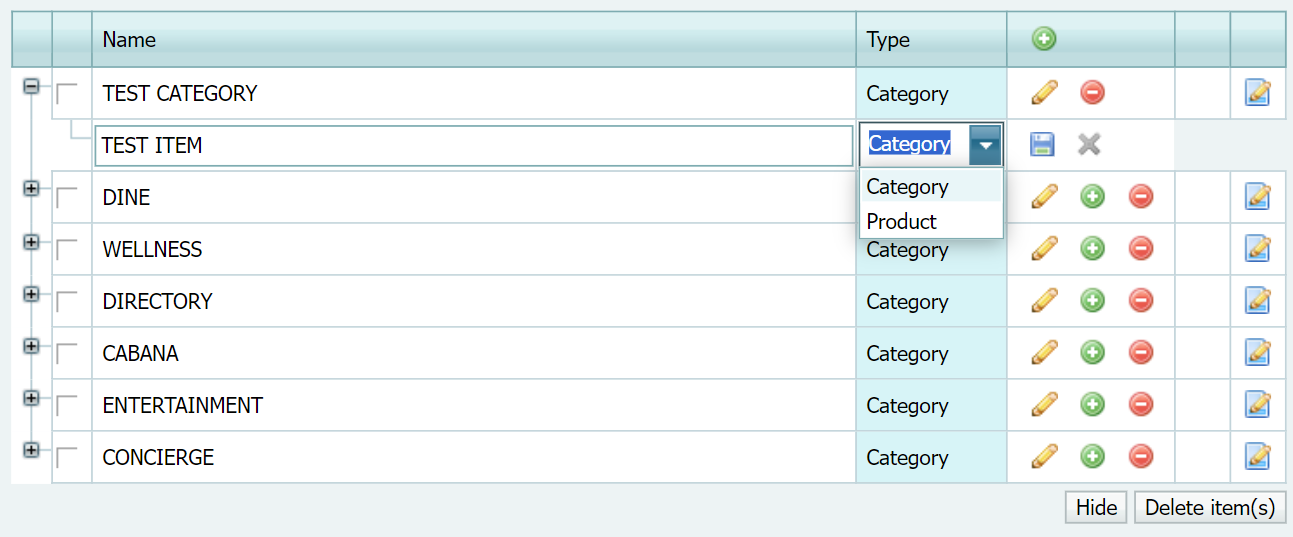The height and width of the screenshot is (537, 1293).
Task: Check the DIRECTORY row checkbox
Action: tap(67, 302)
